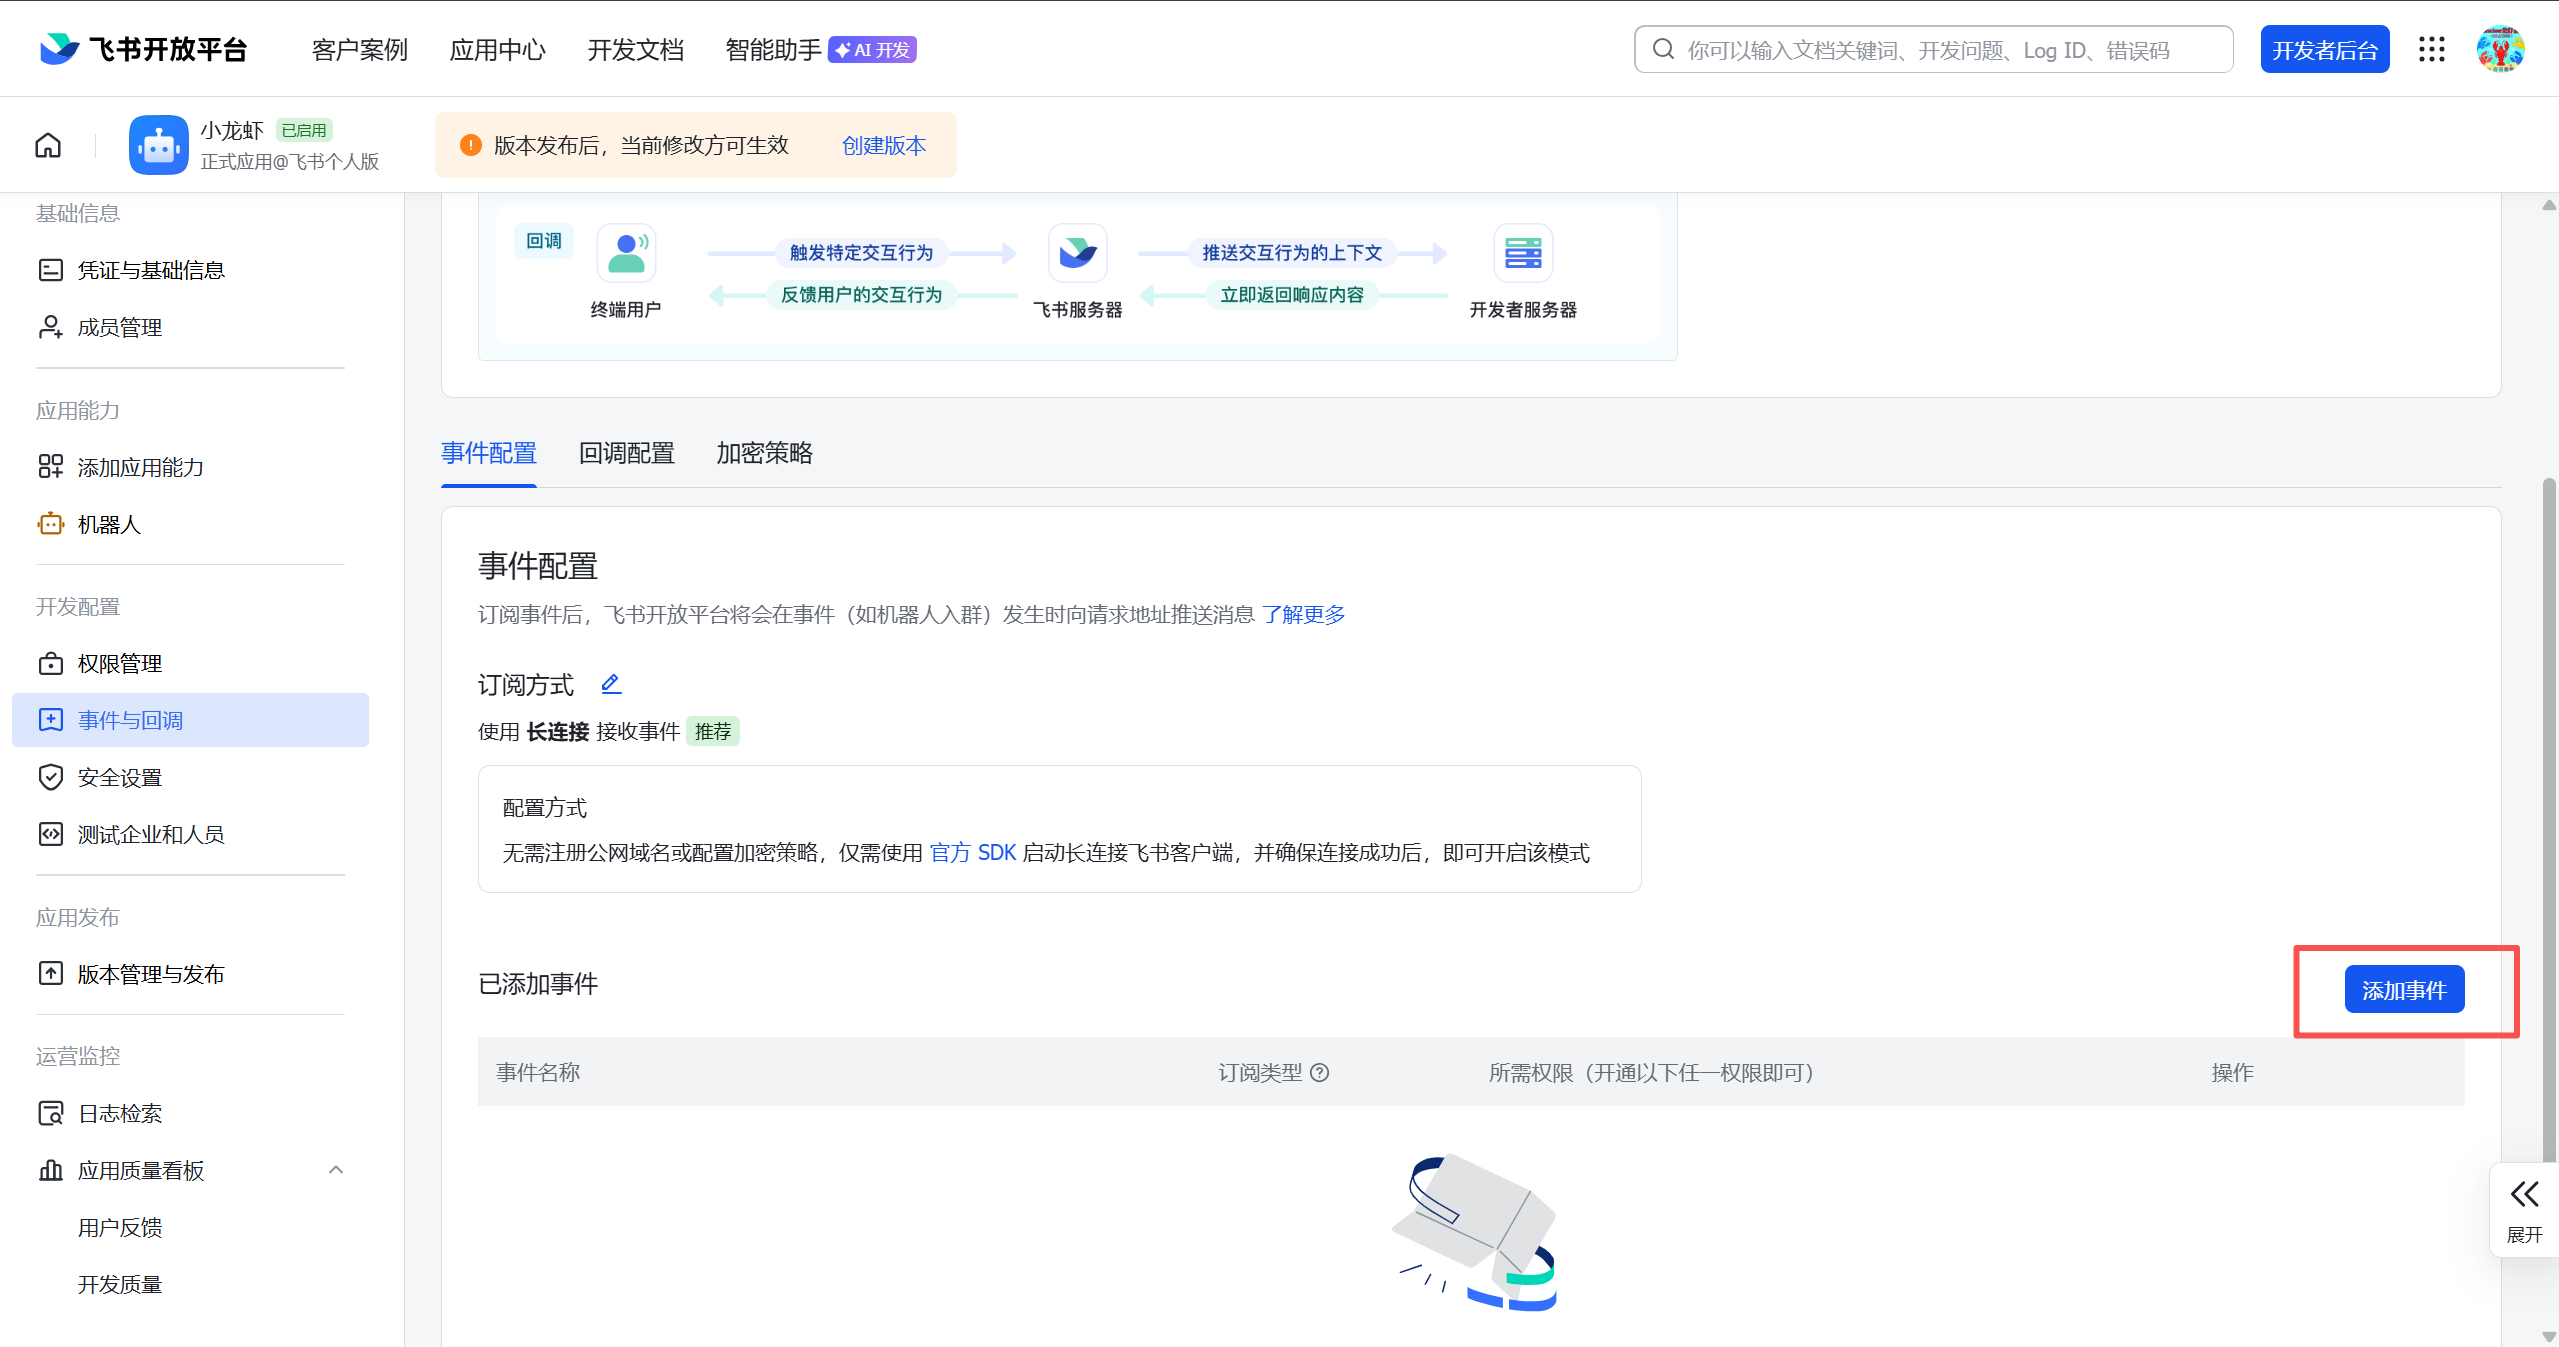Switch to the 加密策略 tab
Screen dimensions: 2559x1347
pos(764,453)
